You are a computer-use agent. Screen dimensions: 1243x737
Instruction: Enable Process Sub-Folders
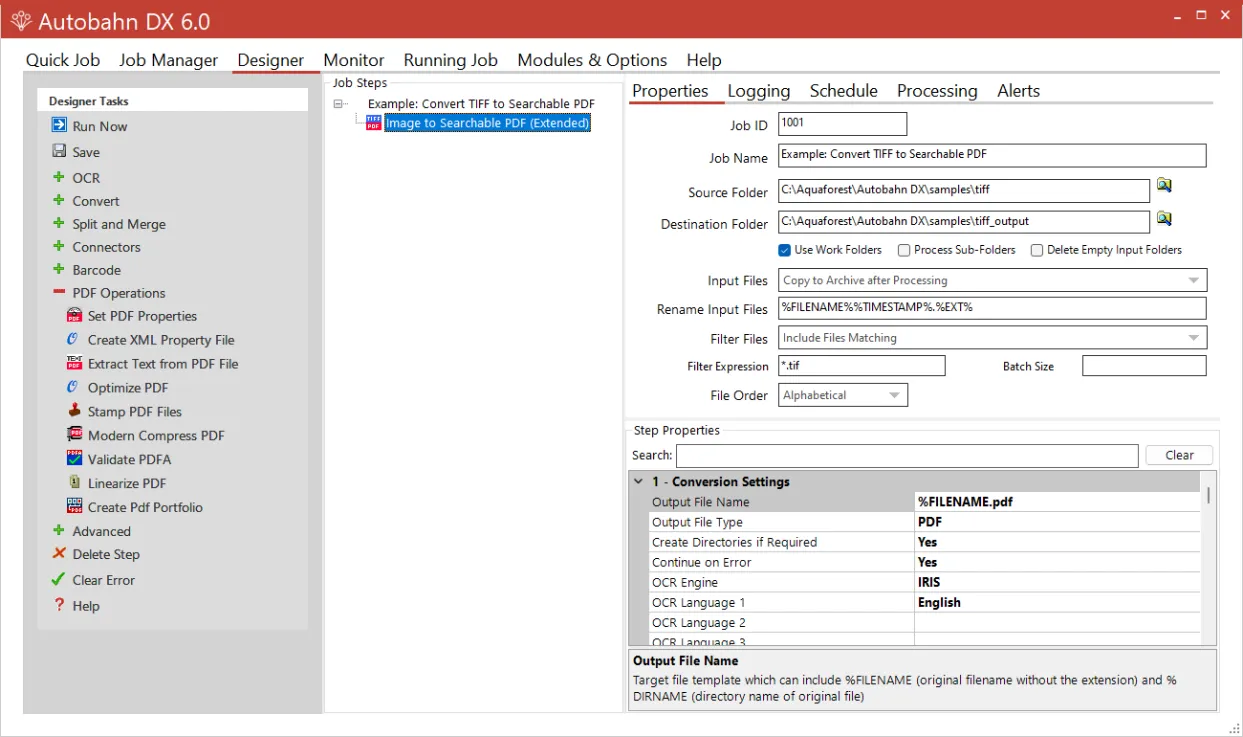tap(903, 250)
